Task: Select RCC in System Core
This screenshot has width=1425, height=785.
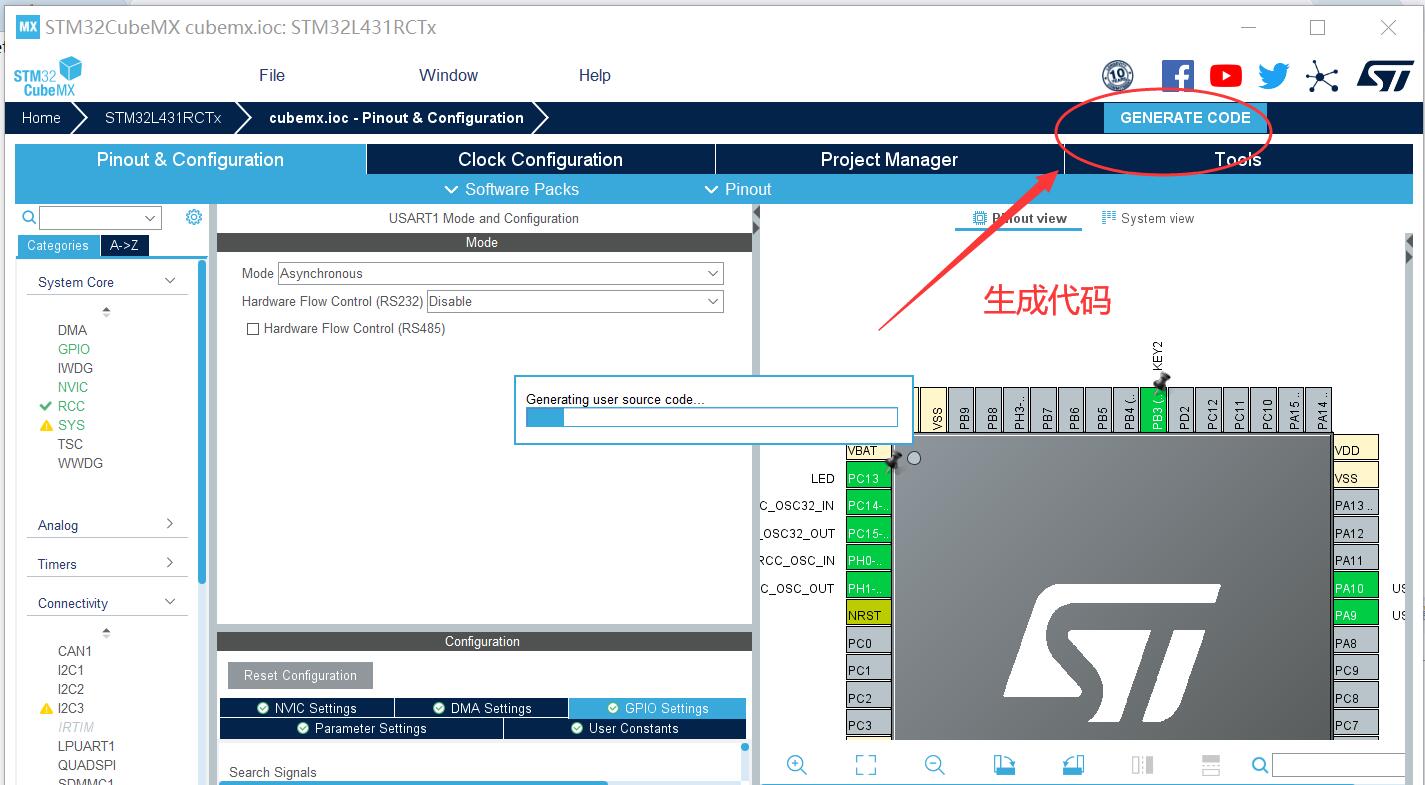Action: [x=71, y=406]
